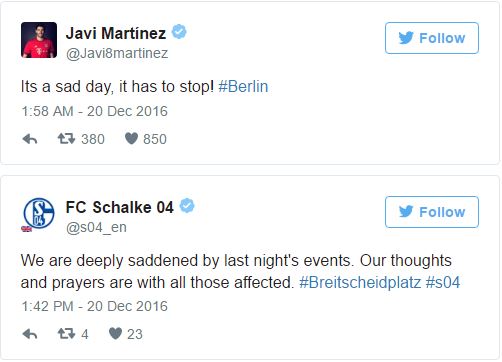Image resolution: width=502 pixels, height=362 pixels.
Task: Follow Javi Martínez
Action: pyautogui.click(x=432, y=38)
